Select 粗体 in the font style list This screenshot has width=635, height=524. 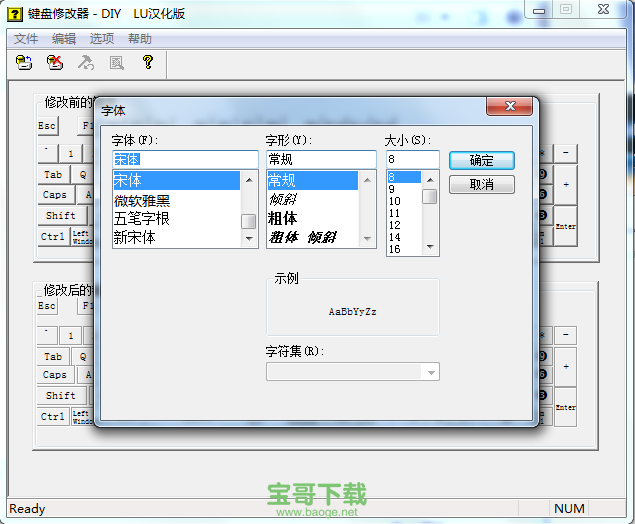[x=313, y=218]
